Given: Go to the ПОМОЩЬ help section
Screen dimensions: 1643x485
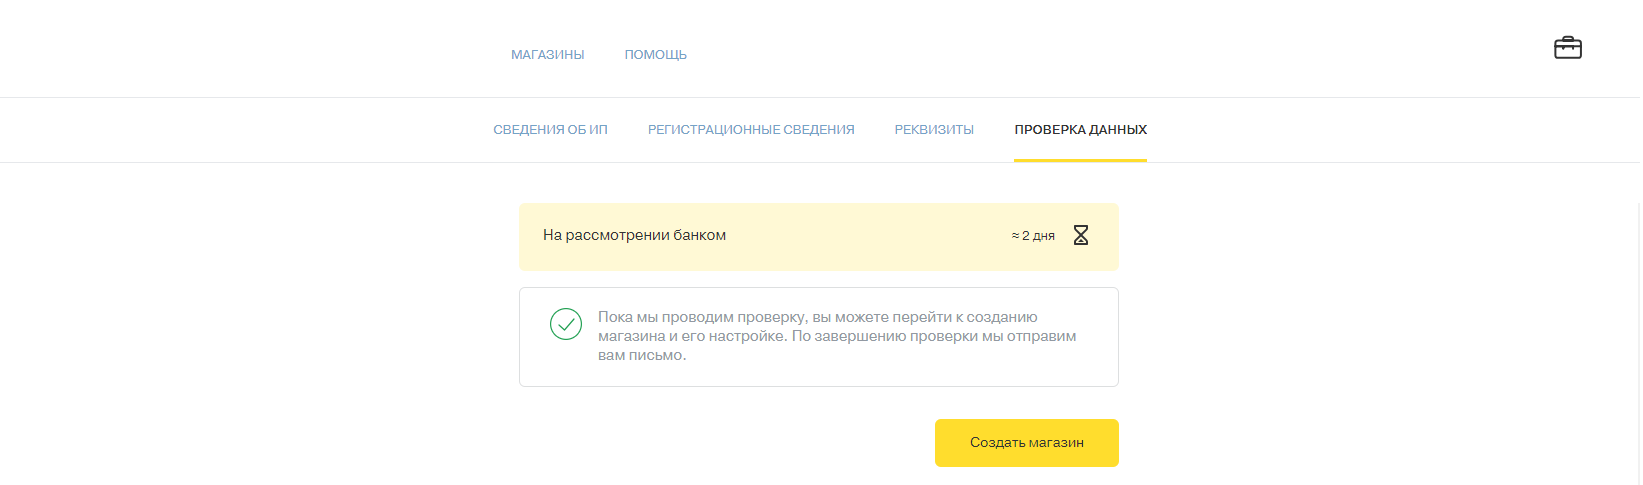Looking at the screenshot, I should pos(655,55).
